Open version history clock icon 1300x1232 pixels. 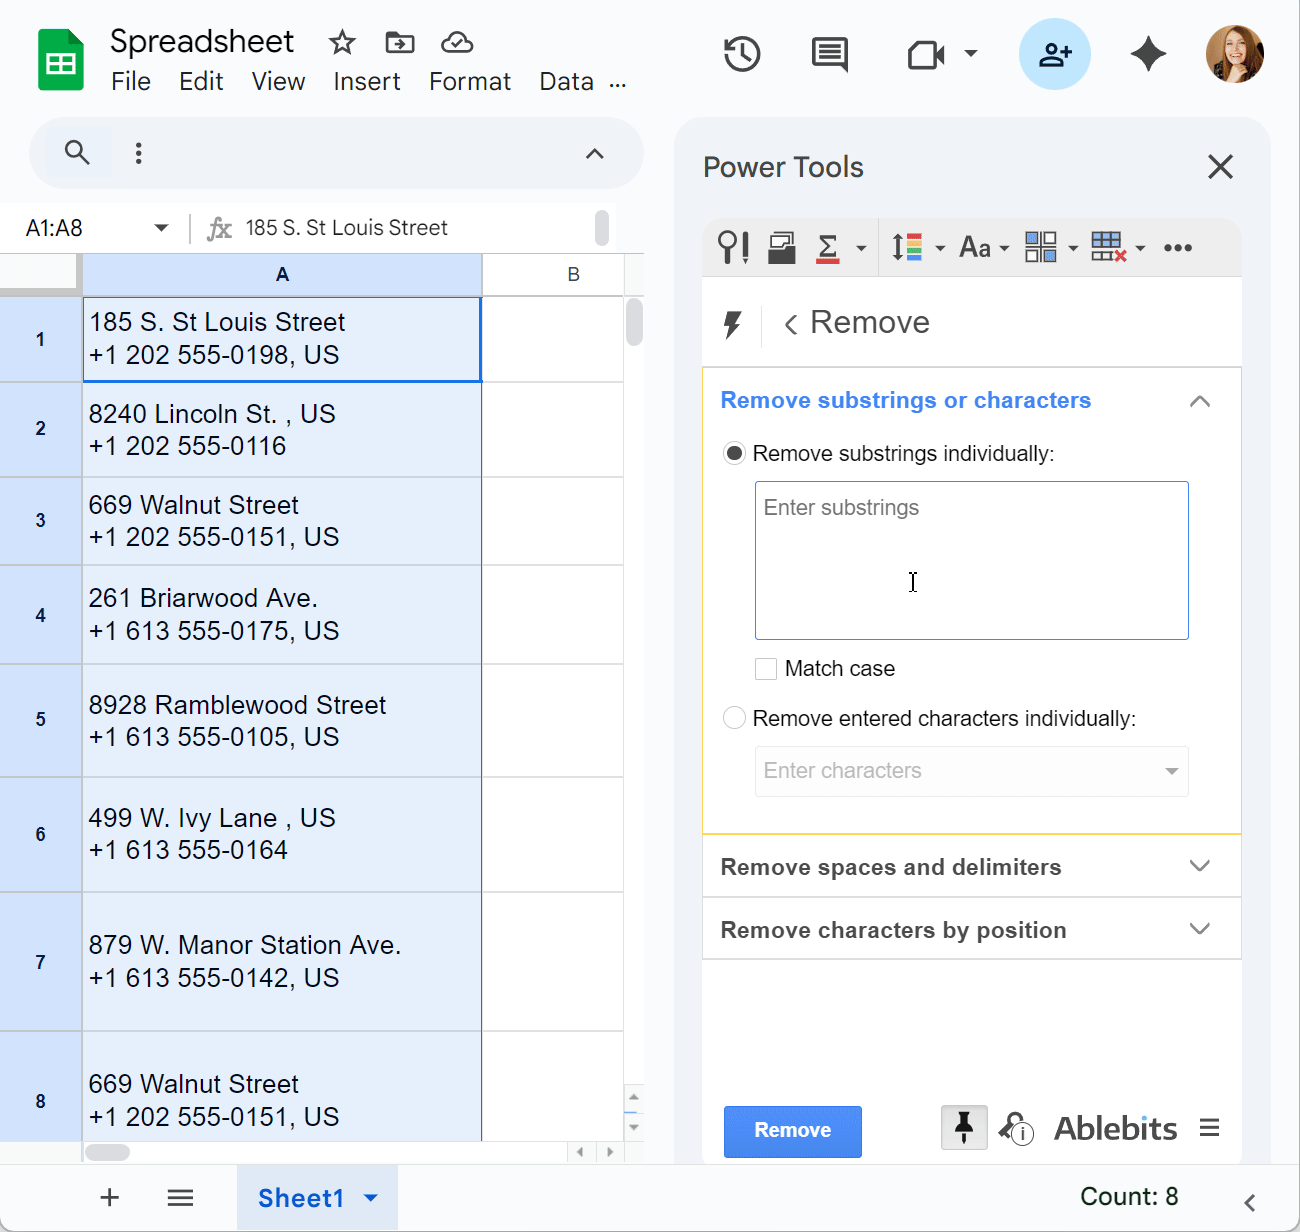coord(742,54)
